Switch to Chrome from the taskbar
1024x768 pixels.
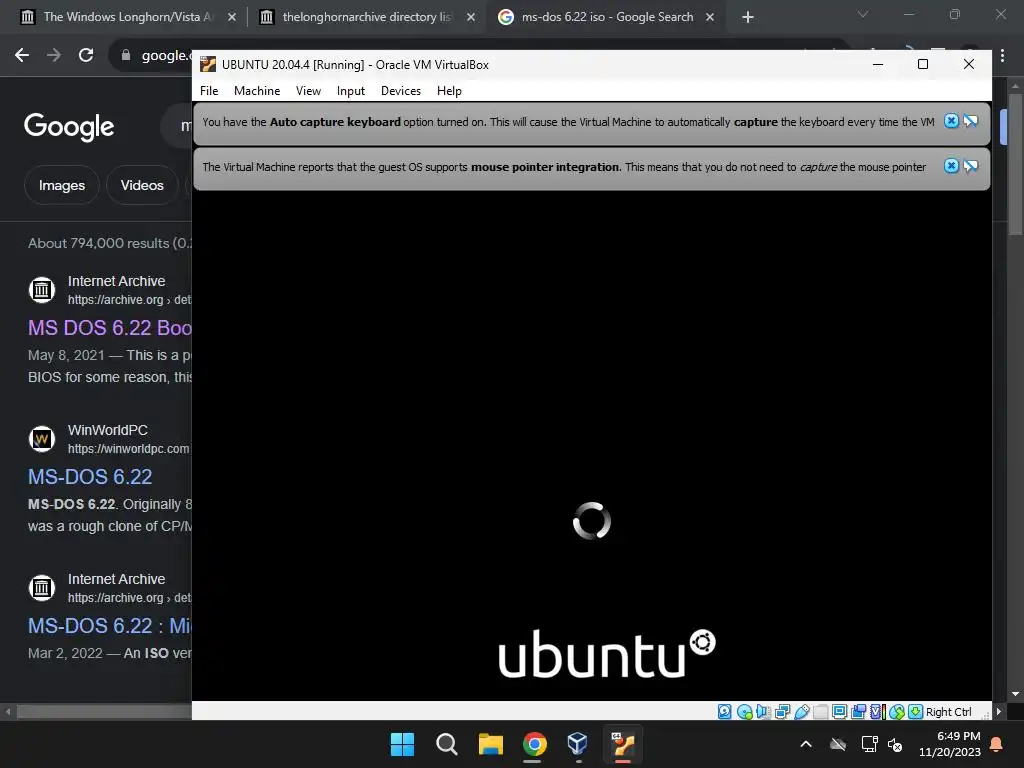[x=534, y=744]
